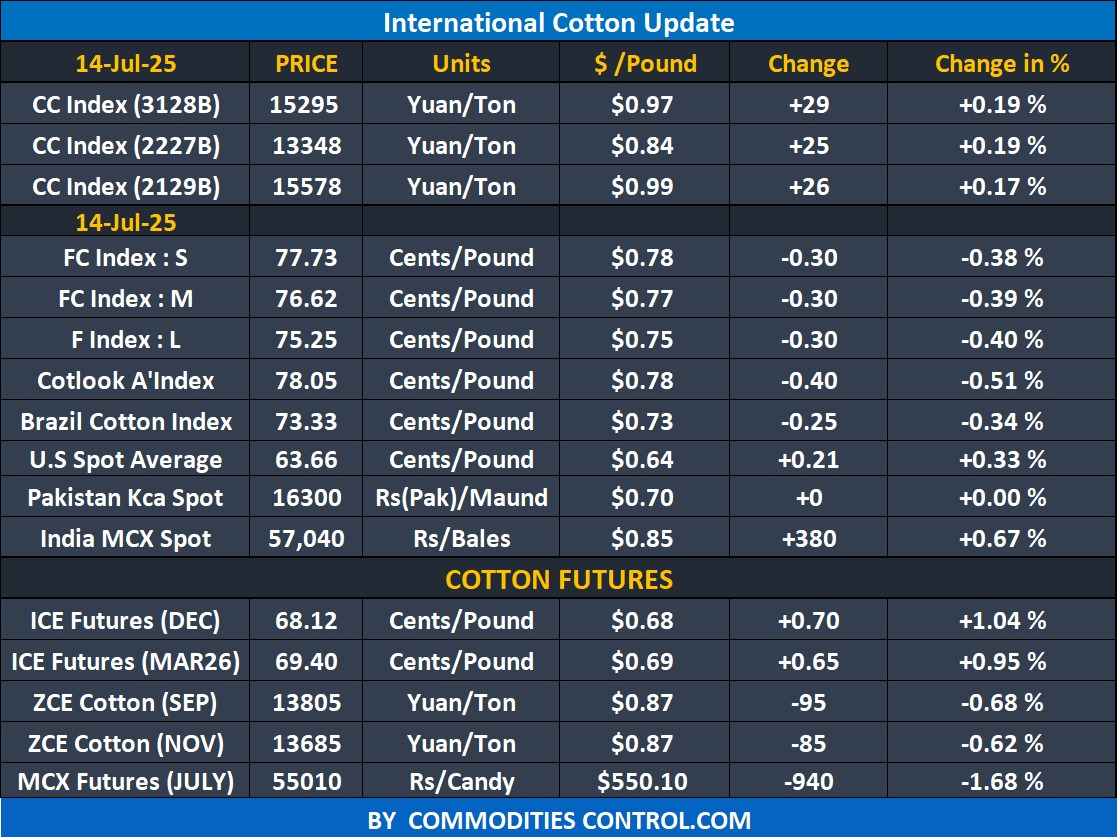Select the $ /Pound column header
Viewport: 1118px width, 837px height.
(x=645, y=64)
